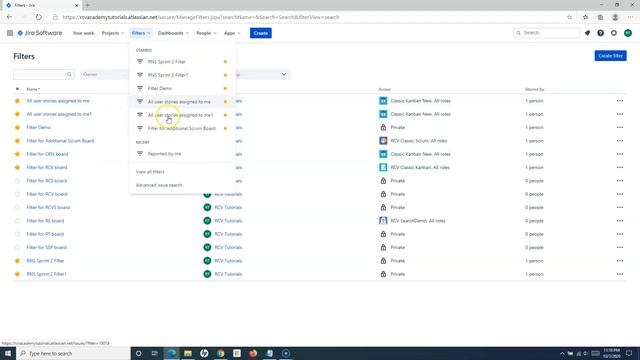Select All user stories assigned to me menu item
640x360 pixels.
[182, 102]
